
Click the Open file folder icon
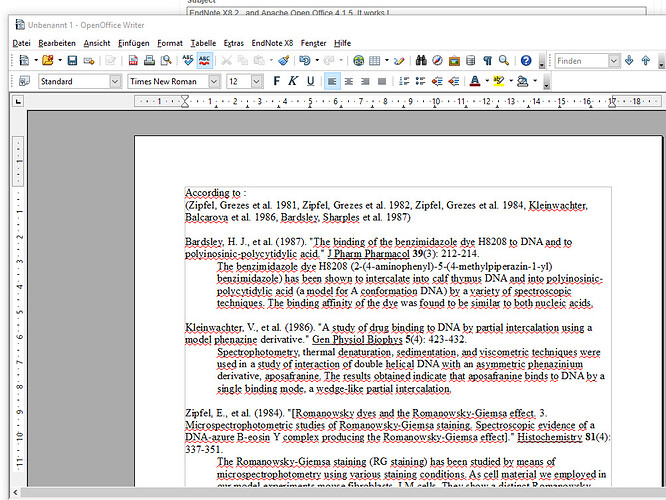pyautogui.click(x=48, y=61)
